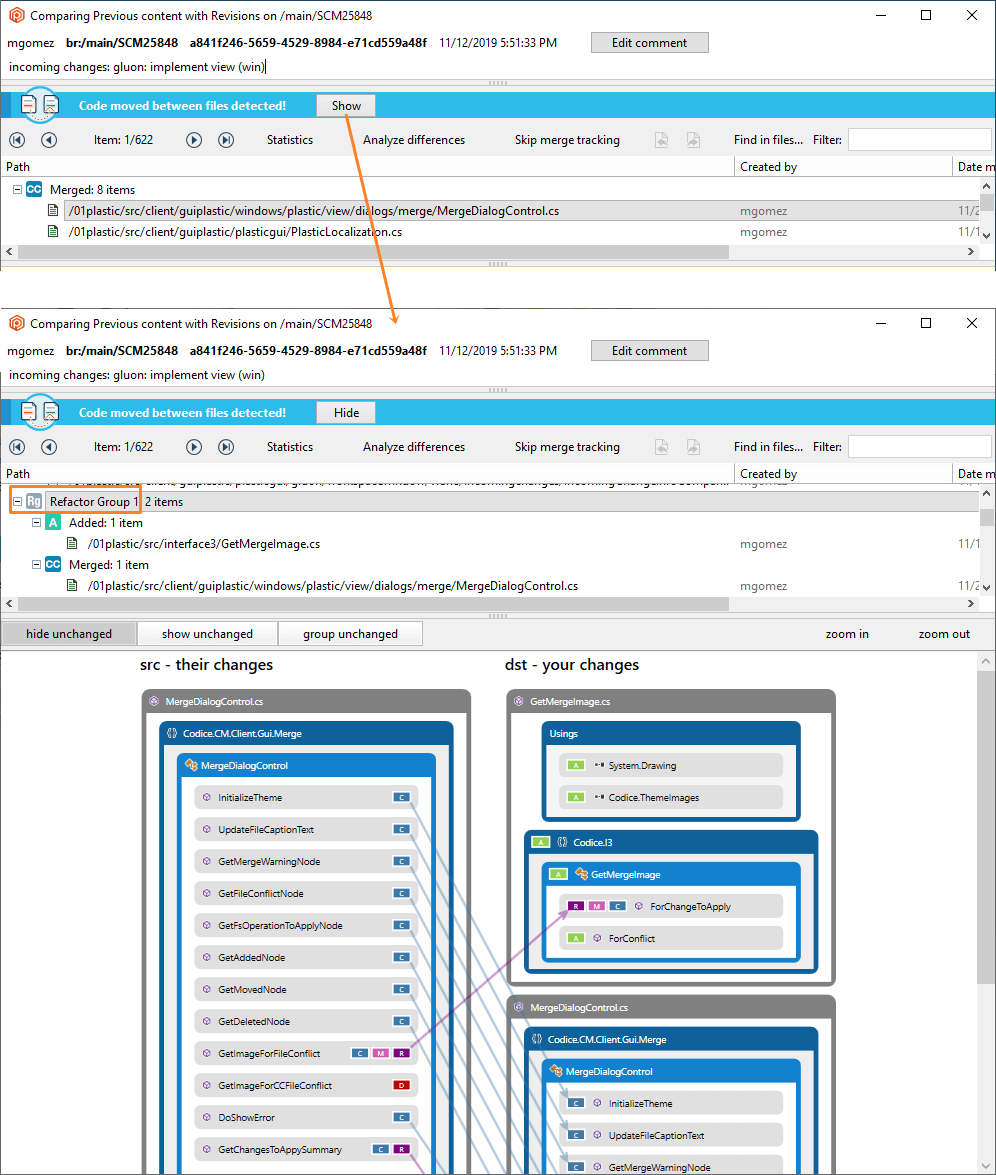The image size is (996, 1175).
Task: Go to next item in the lower window
Action: pyautogui.click(x=194, y=447)
